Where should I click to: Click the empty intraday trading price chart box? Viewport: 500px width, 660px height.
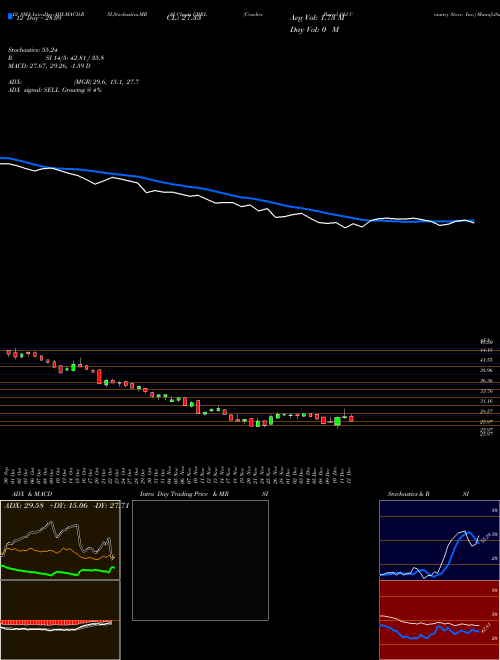point(200,560)
